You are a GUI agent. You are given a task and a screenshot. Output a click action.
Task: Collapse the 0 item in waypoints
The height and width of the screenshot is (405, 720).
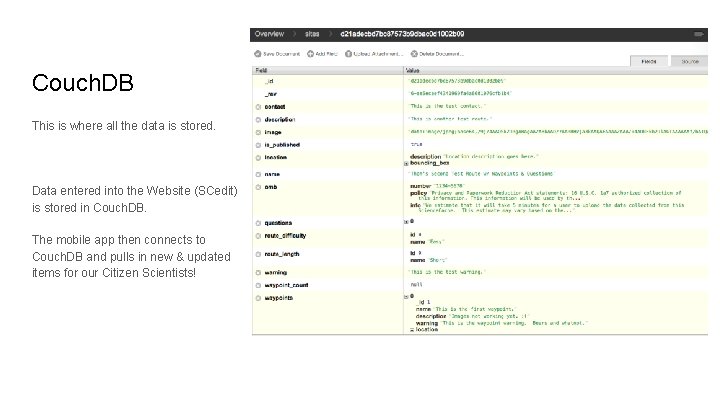click(x=406, y=297)
